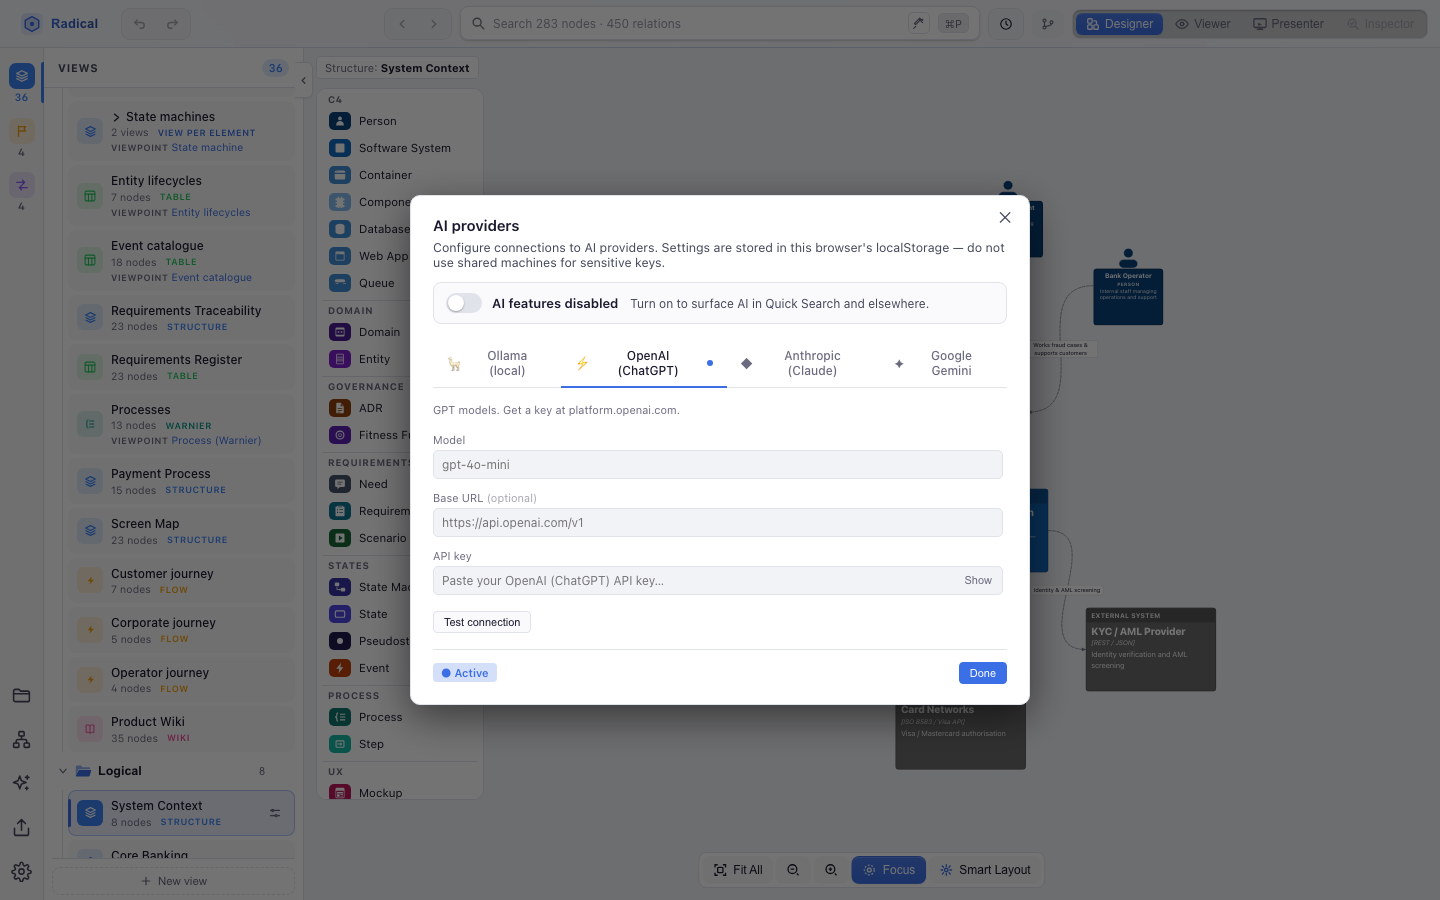
Task: Open the Anthropic (Claude) tab
Action: pyautogui.click(x=802, y=363)
